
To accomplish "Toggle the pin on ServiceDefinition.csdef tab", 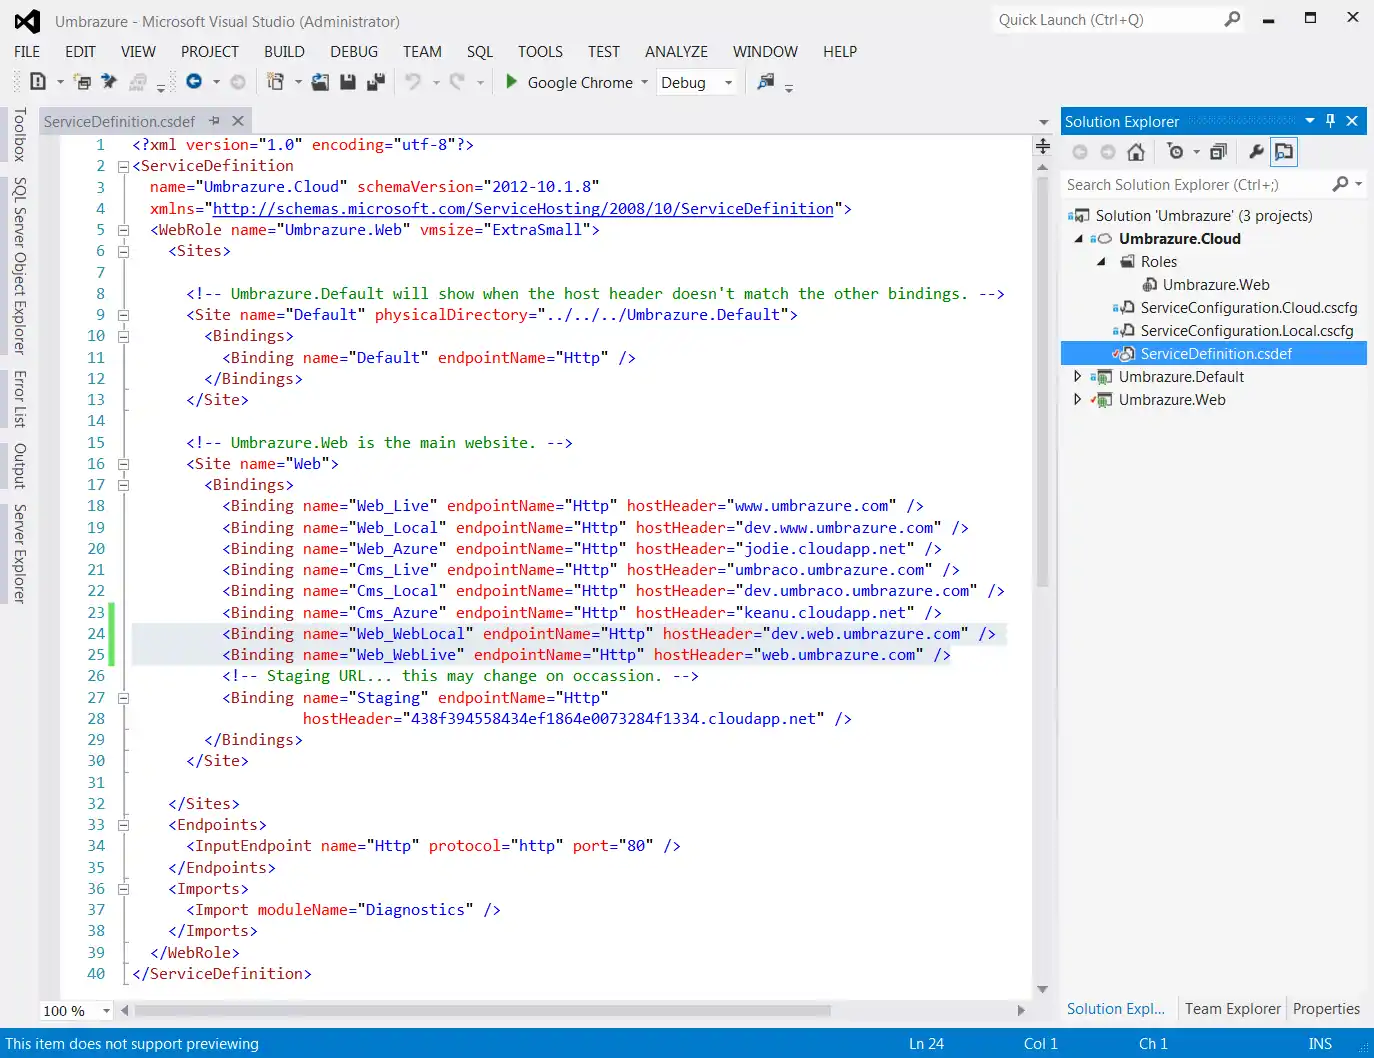I will click(214, 121).
